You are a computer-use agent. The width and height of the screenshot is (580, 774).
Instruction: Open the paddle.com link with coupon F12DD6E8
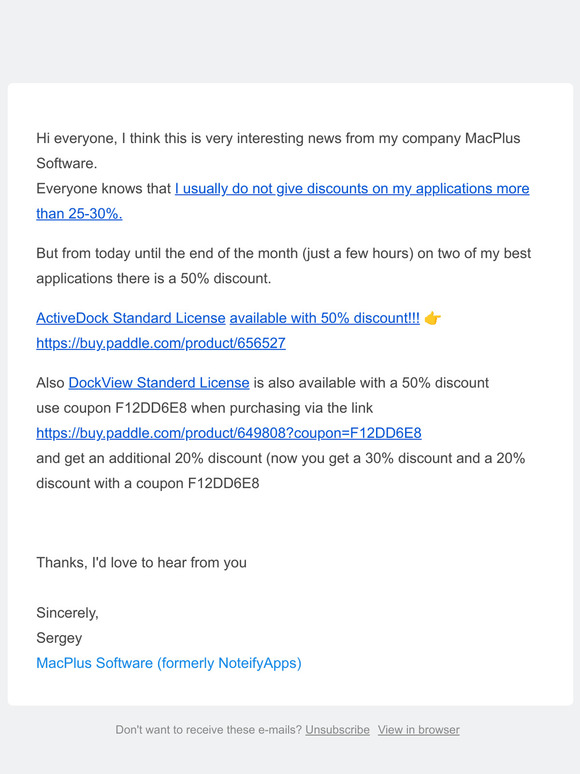[229, 433]
